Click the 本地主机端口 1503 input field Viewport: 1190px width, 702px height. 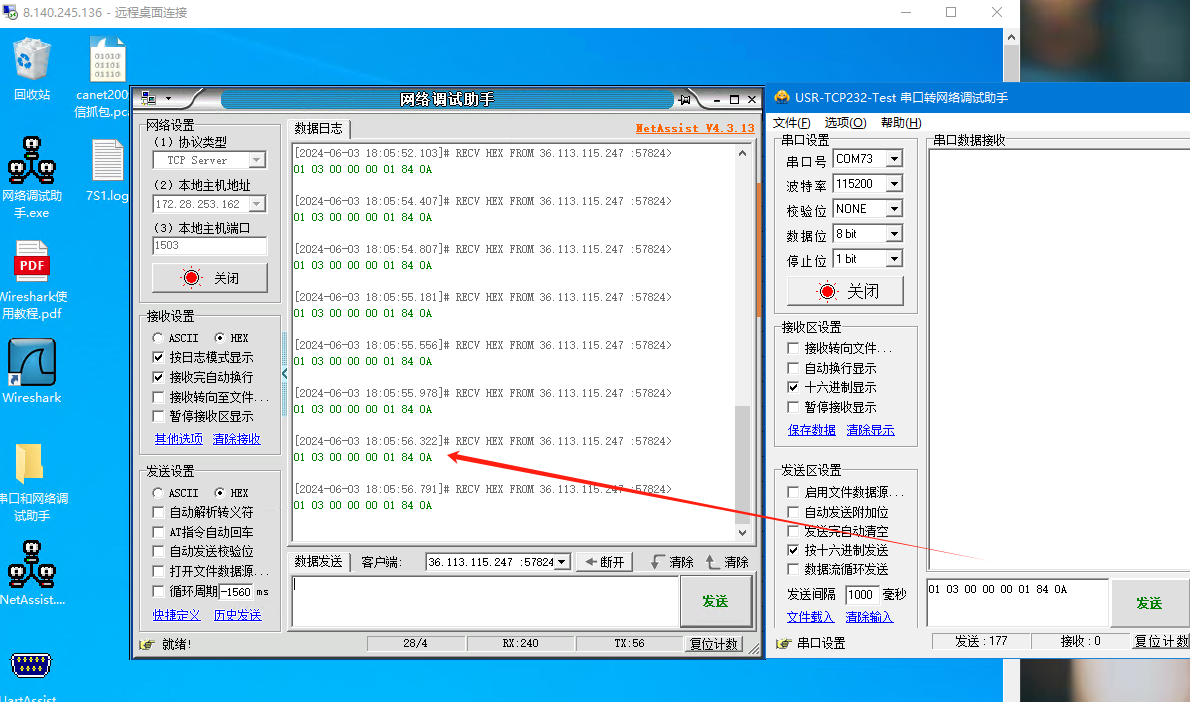click(209, 245)
